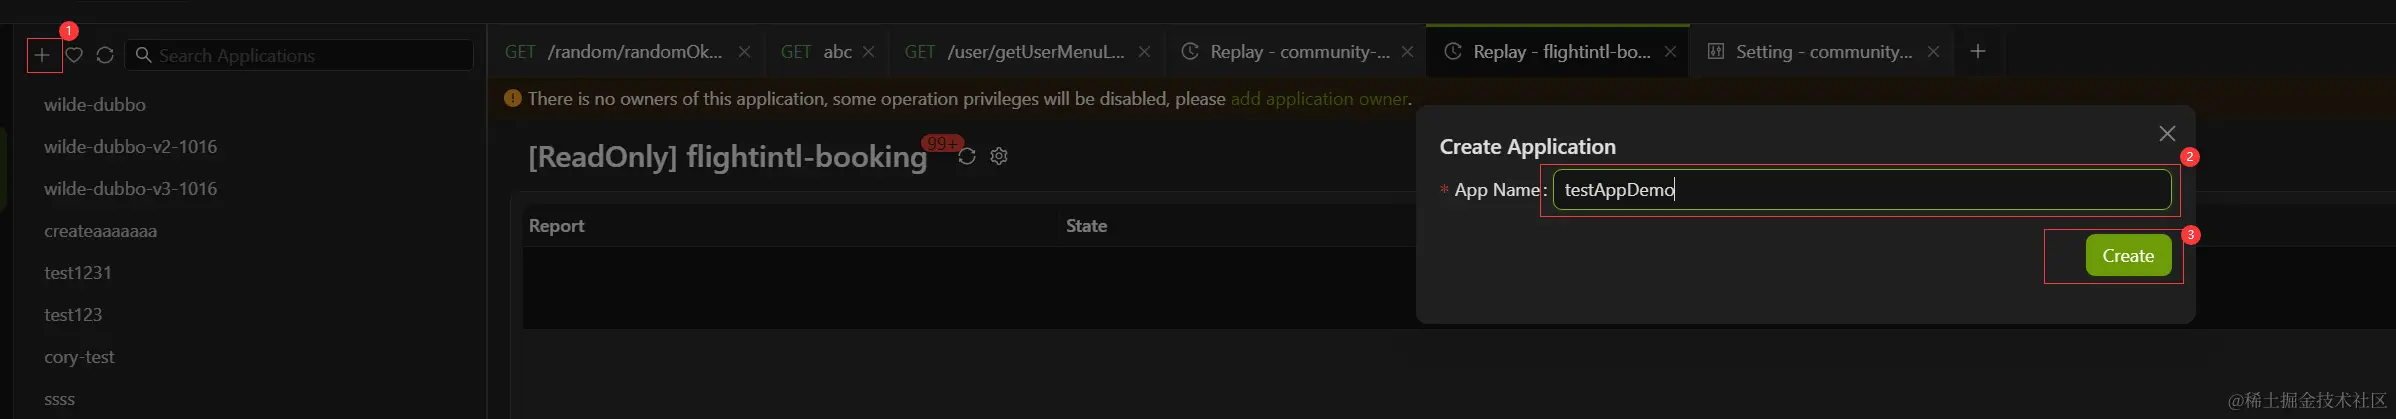Screen dimensions: 2396x419
Task: Close the Replay - flightintl-booking tab
Action: pos(1670,52)
